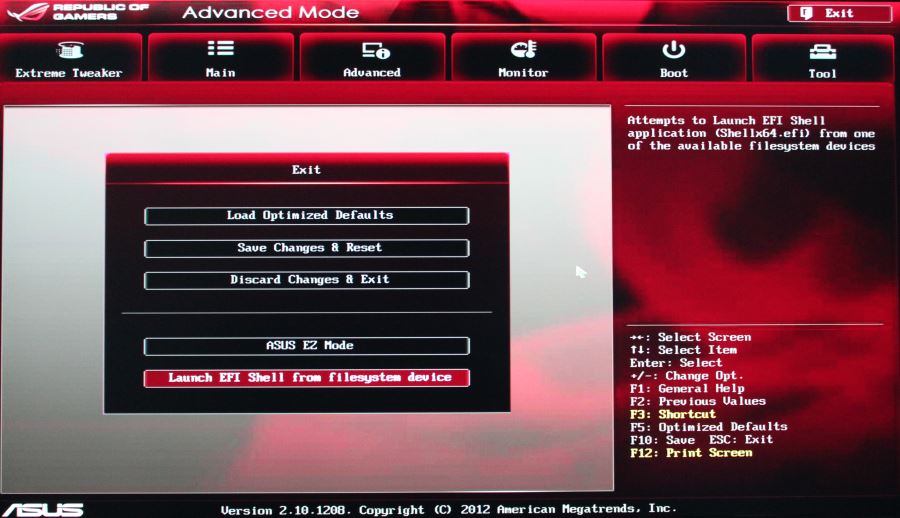Select Save Changes & Reset
The width and height of the screenshot is (900, 518).
click(307, 248)
